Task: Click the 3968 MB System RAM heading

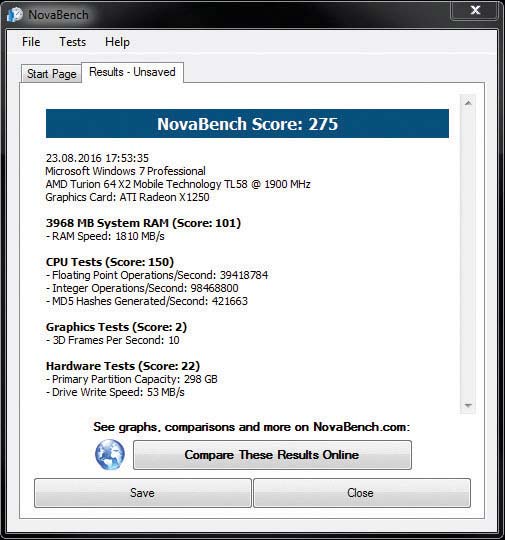Action: coord(143,223)
